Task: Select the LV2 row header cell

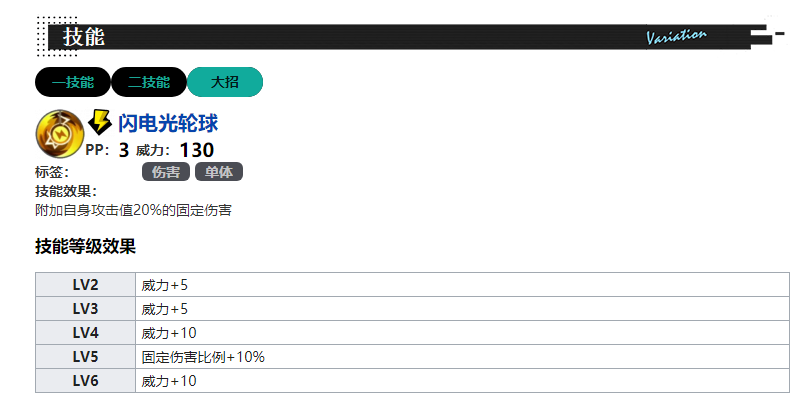Action: pos(86,285)
